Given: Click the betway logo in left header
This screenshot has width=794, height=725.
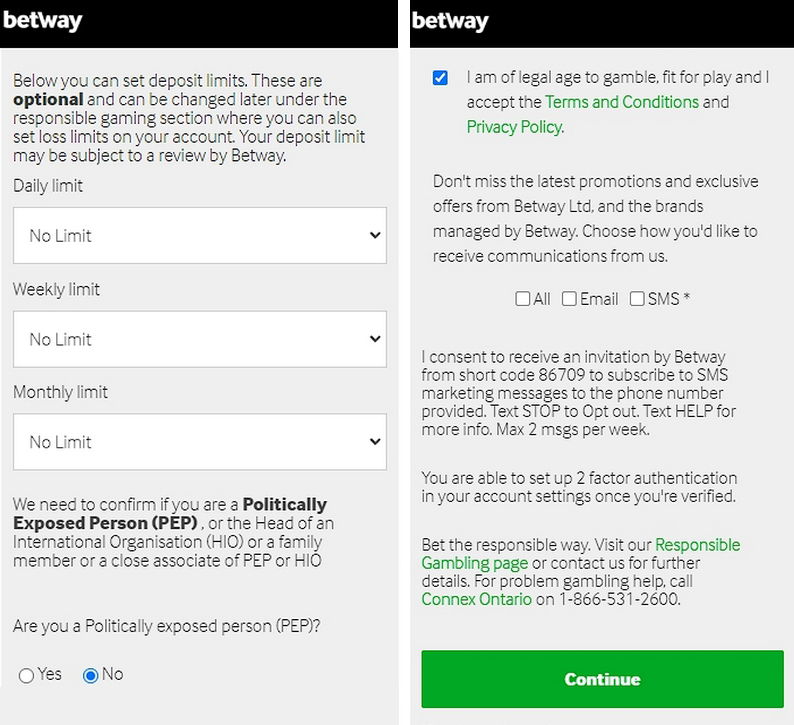Looking at the screenshot, I should 43,21.
